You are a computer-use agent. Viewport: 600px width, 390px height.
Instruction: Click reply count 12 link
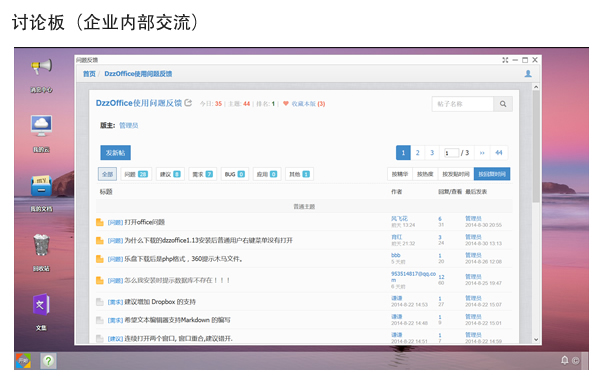click(441, 277)
